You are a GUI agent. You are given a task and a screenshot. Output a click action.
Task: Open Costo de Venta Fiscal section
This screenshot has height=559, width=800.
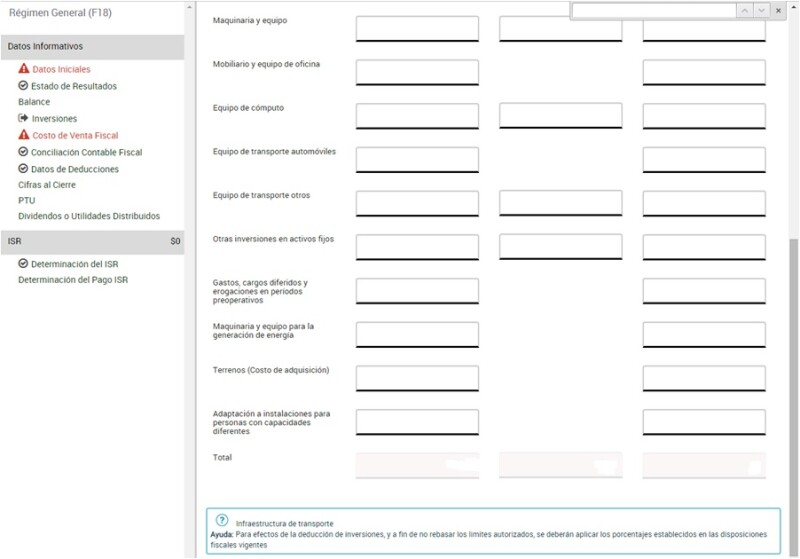point(76,135)
